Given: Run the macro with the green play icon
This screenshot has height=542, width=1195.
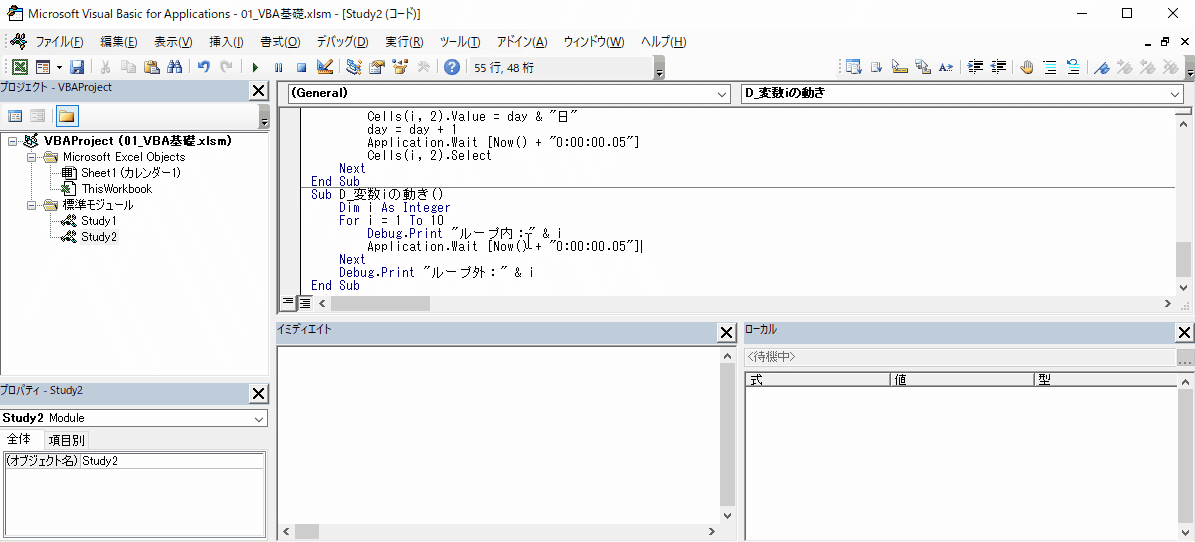Looking at the screenshot, I should tap(255, 67).
